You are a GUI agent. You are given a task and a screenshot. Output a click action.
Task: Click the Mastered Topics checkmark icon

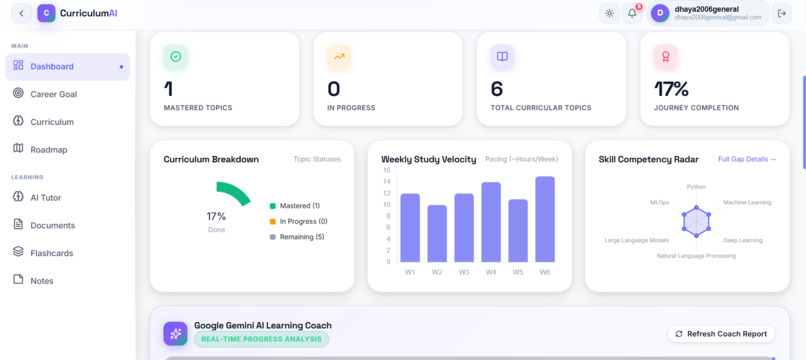click(x=176, y=57)
